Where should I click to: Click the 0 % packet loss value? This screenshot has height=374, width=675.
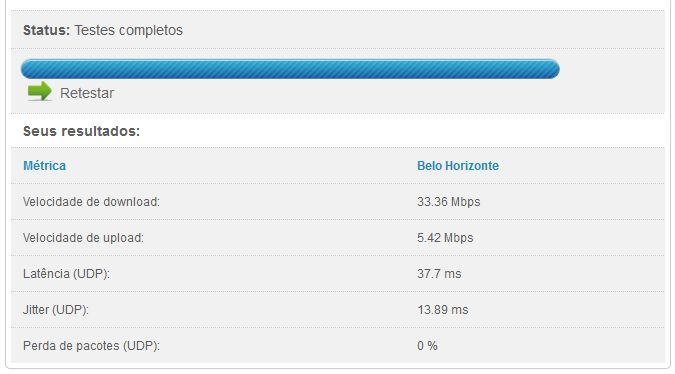click(x=427, y=346)
